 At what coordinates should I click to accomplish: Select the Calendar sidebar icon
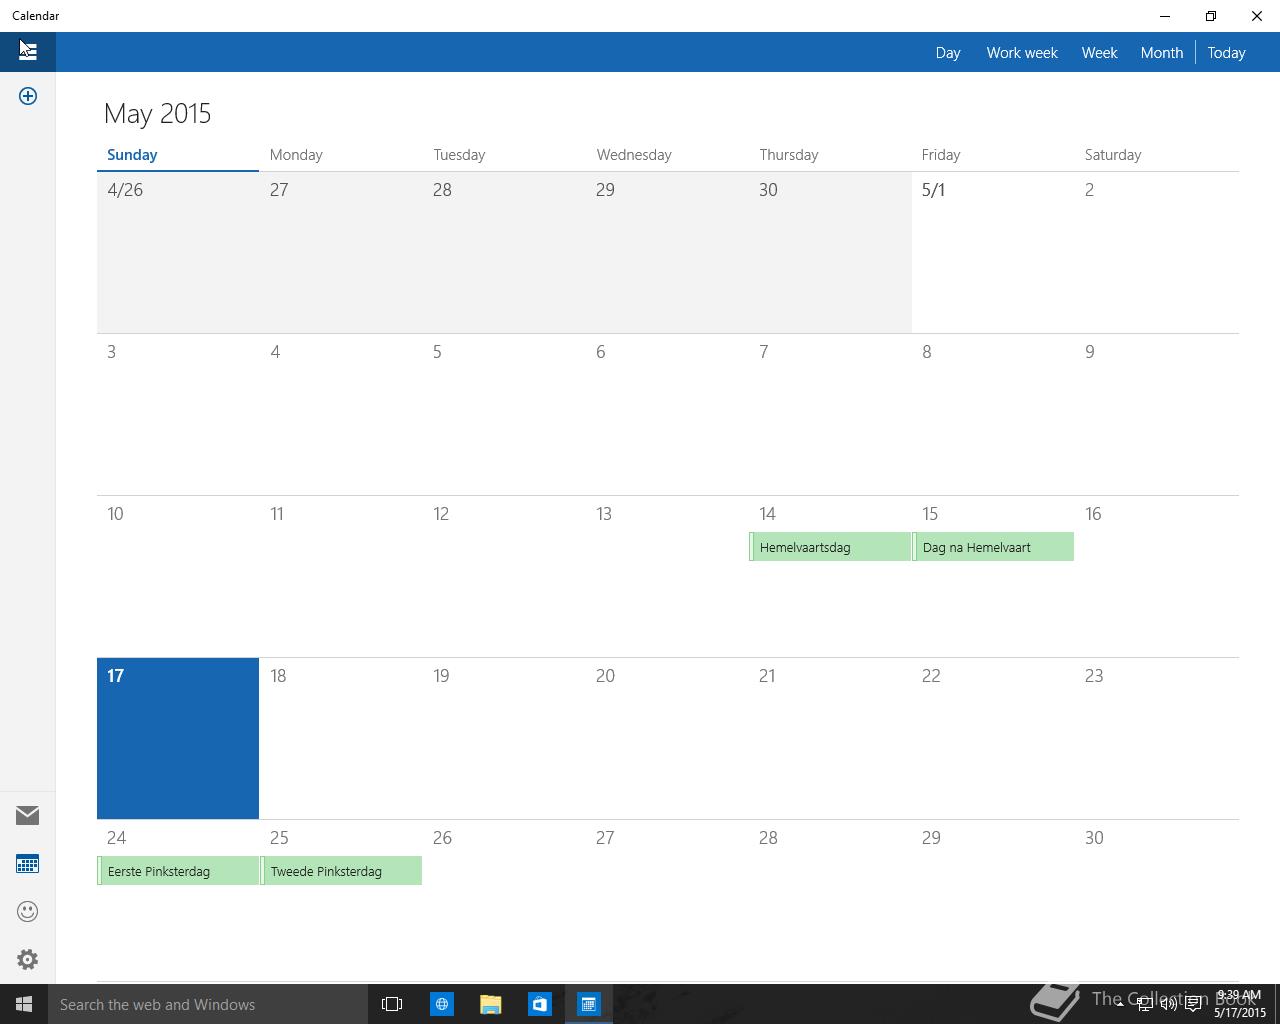28,863
